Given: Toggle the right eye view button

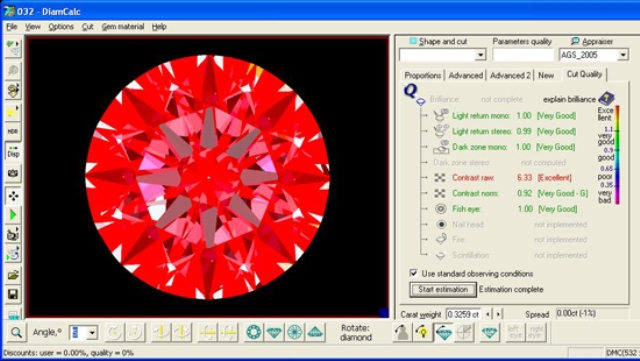Looking at the screenshot, I should point(536,332).
